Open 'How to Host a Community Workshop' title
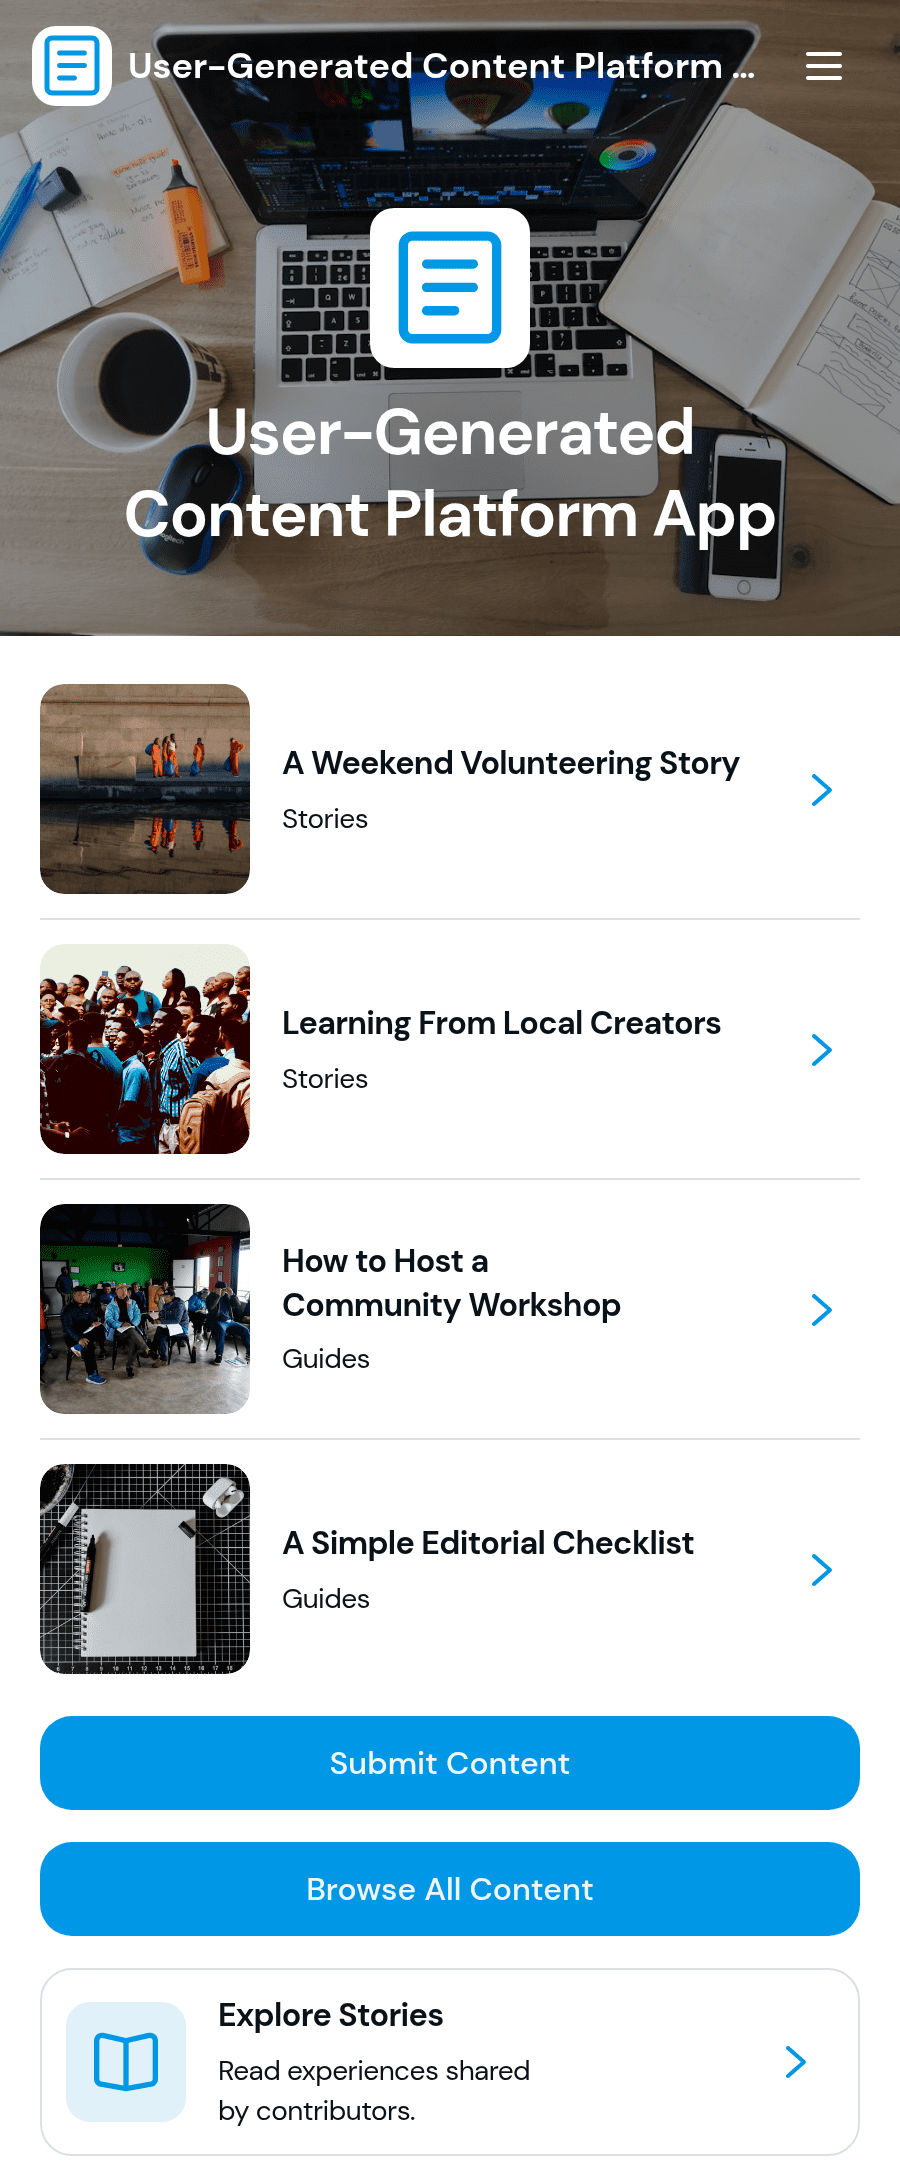 click(x=452, y=1283)
